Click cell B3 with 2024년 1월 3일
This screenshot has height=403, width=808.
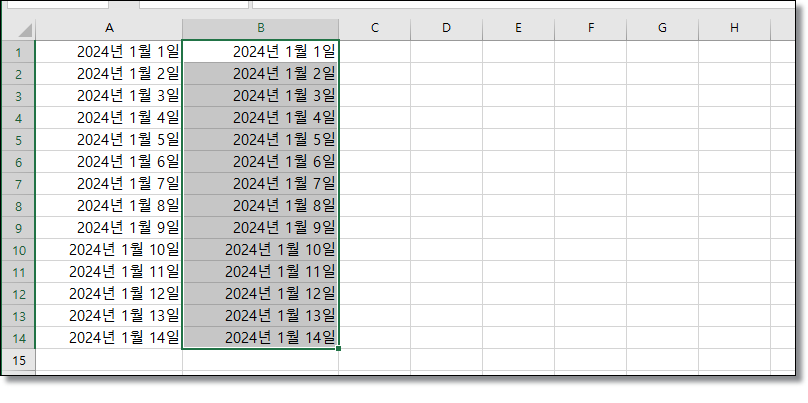[260, 96]
